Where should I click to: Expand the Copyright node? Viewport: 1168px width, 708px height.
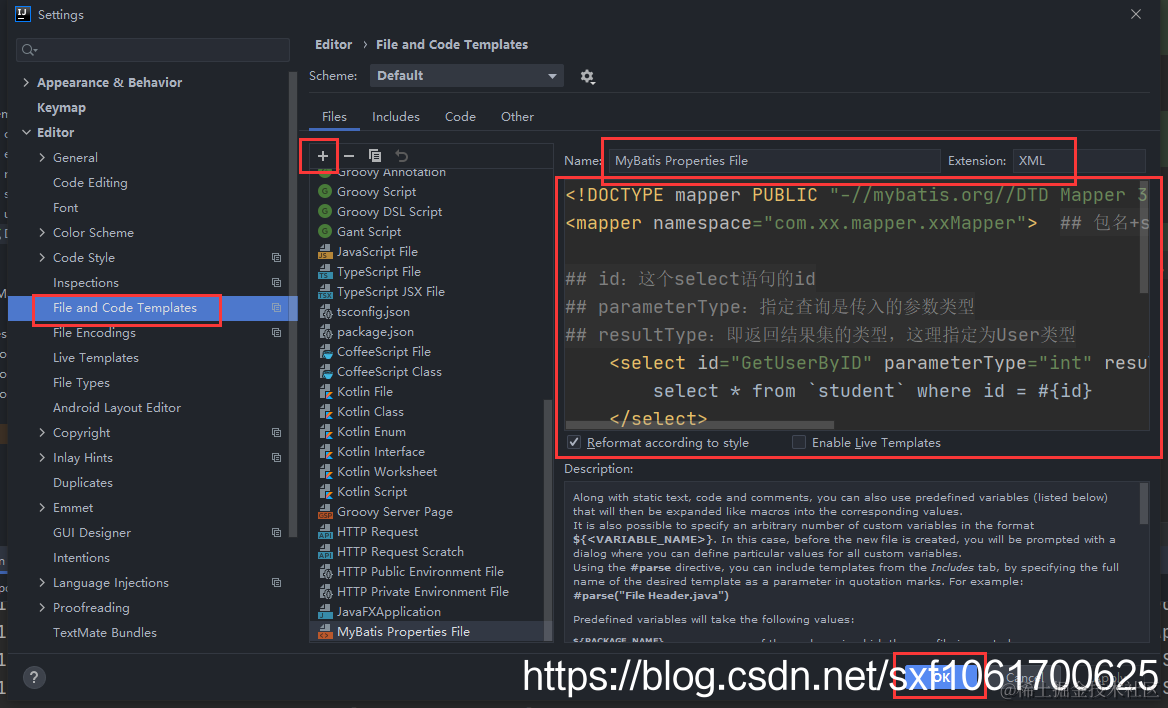click(42, 433)
